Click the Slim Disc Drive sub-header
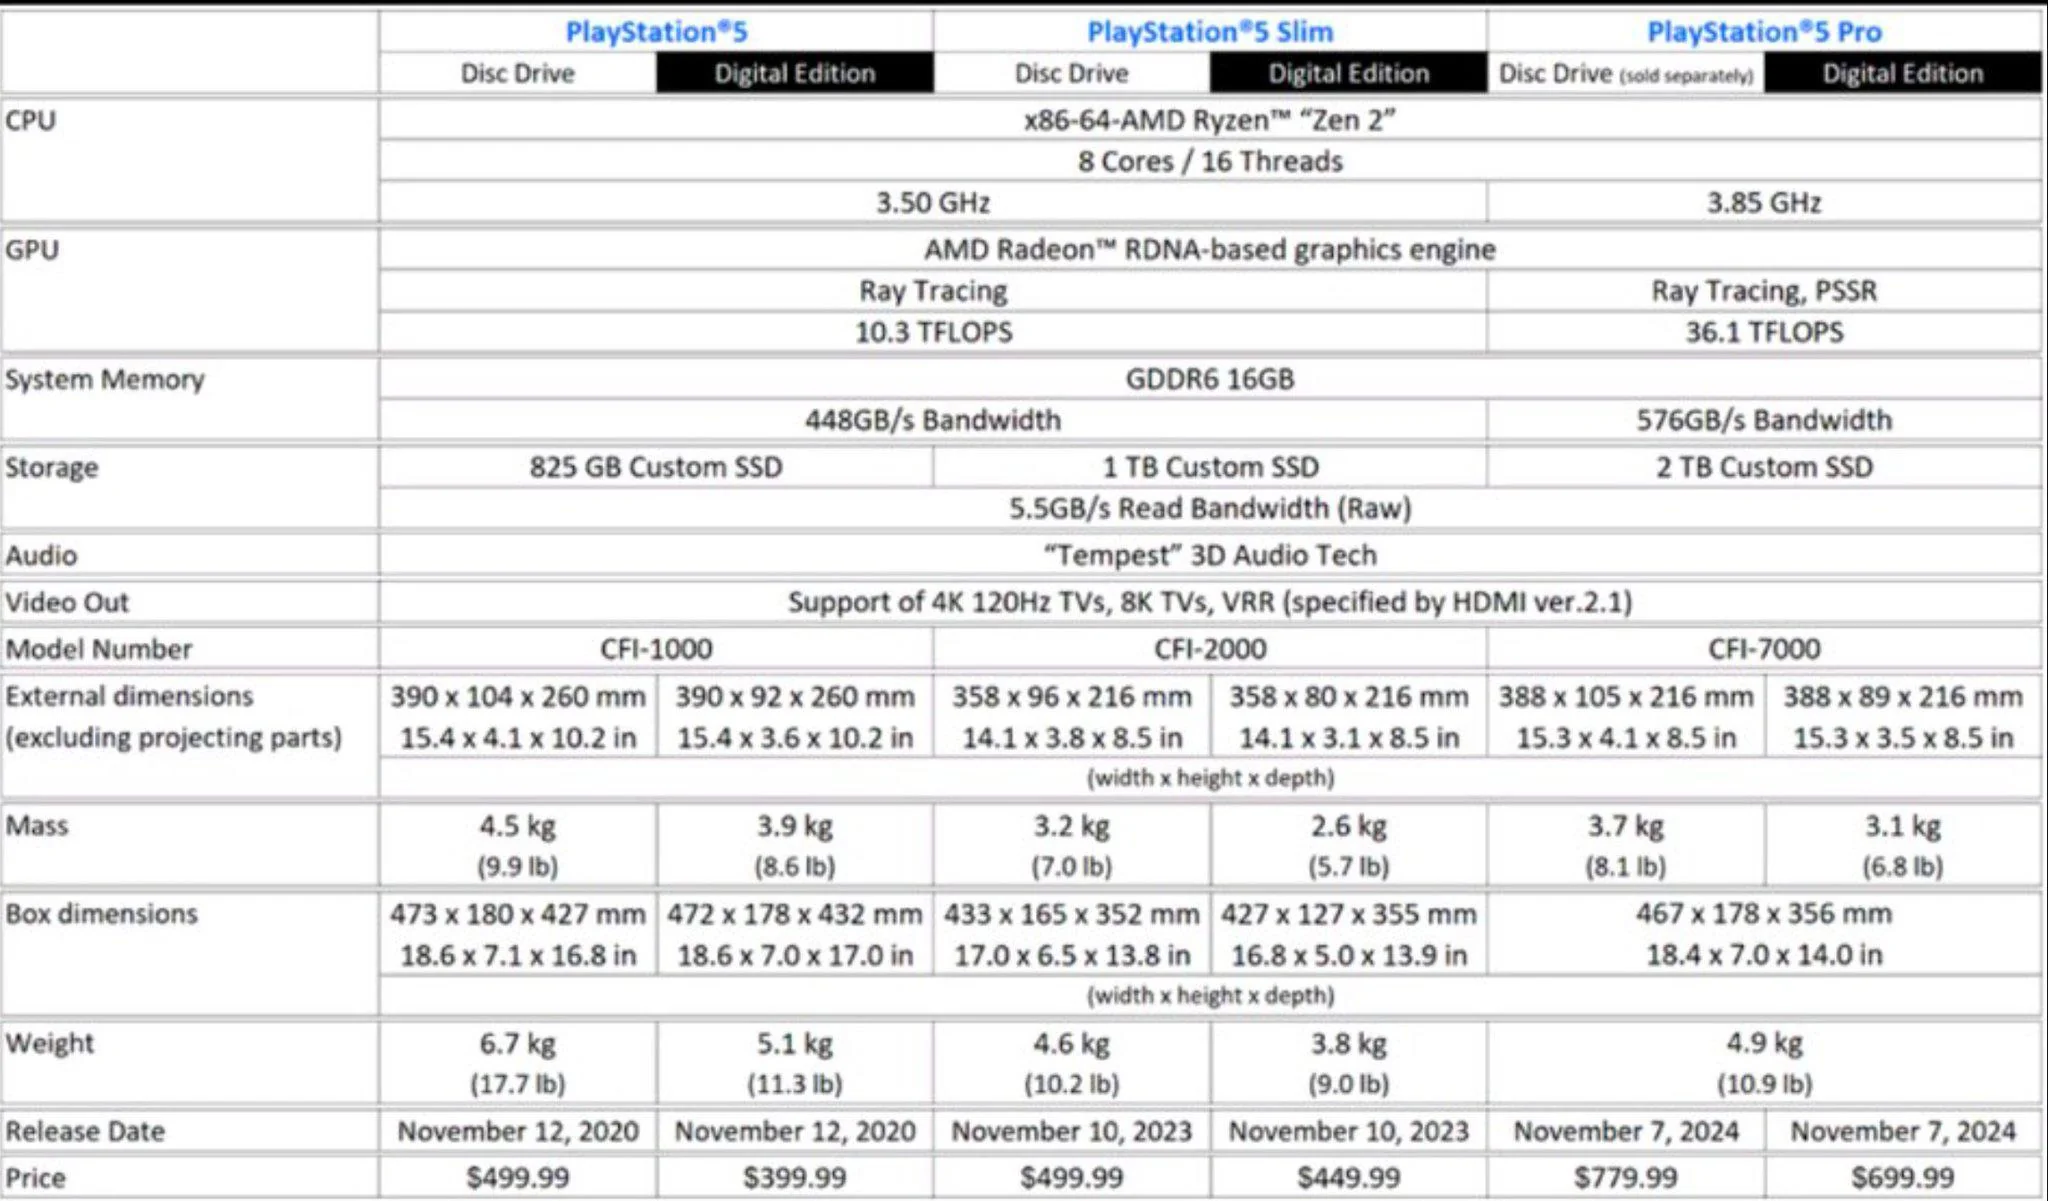 pos(1070,73)
